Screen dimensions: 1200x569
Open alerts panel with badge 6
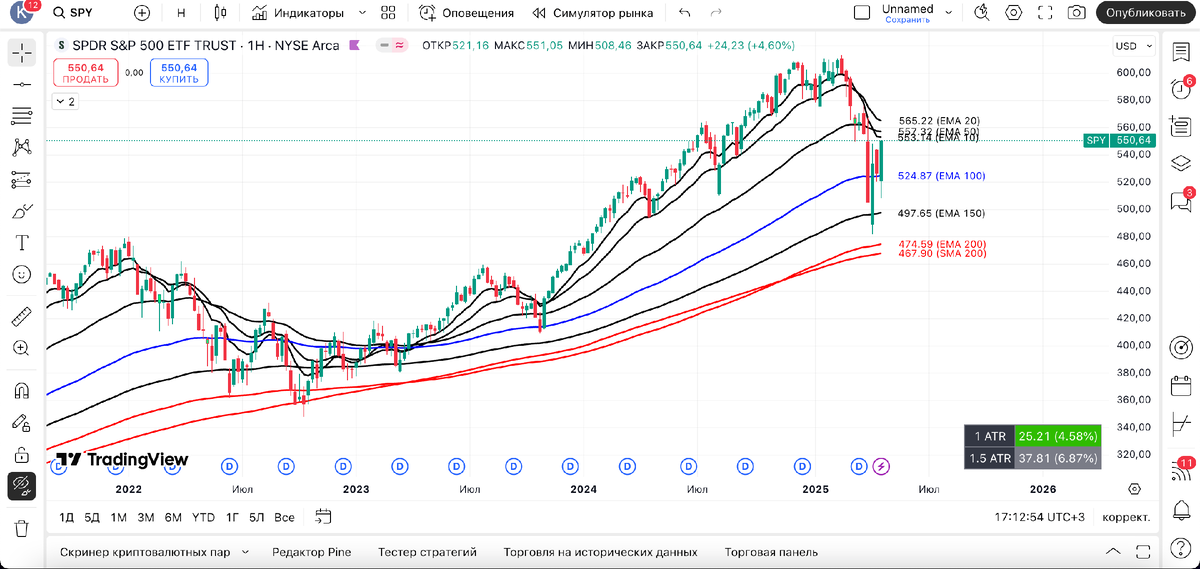coord(1181,90)
